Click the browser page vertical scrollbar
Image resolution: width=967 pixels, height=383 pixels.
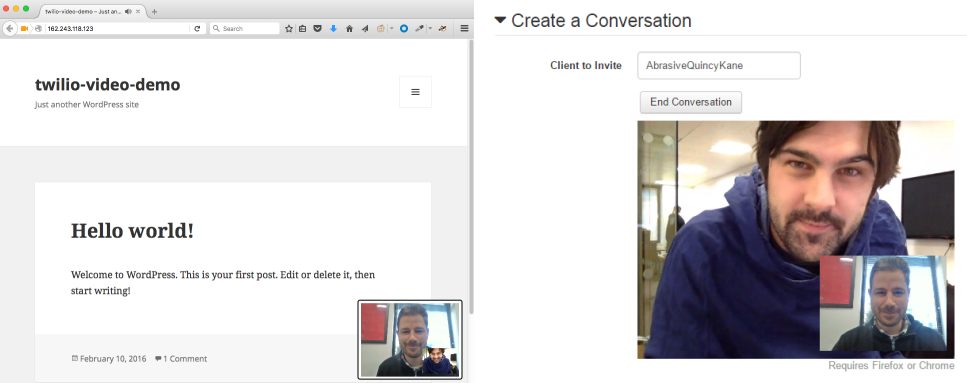(x=471, y=176)
